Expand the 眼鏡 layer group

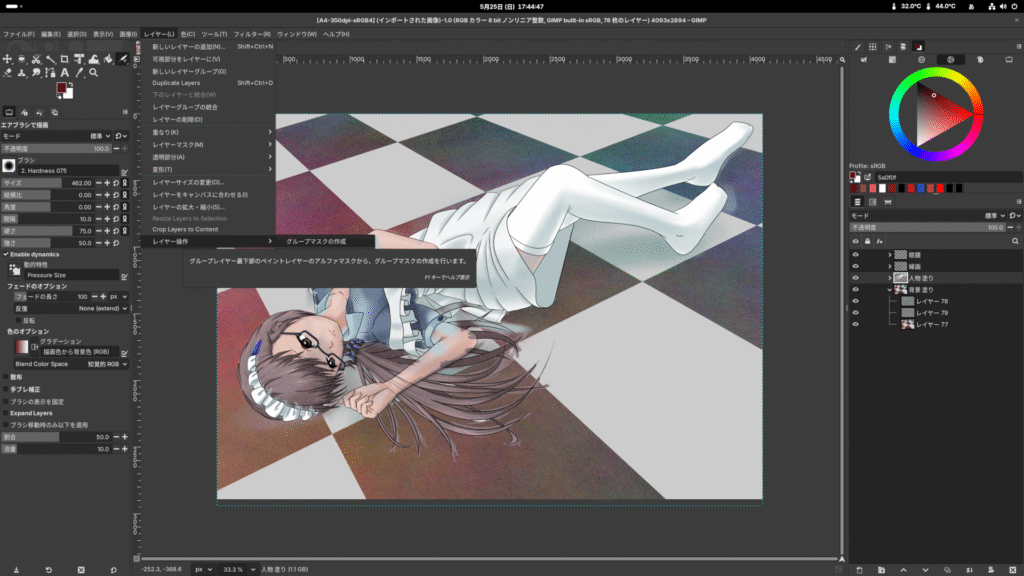(889, 255)
